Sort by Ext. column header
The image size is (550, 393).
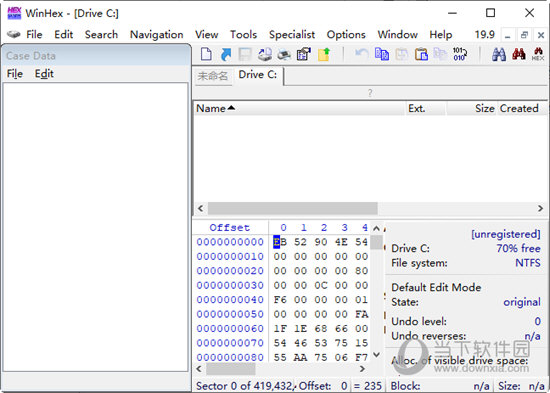click(425, 108)
